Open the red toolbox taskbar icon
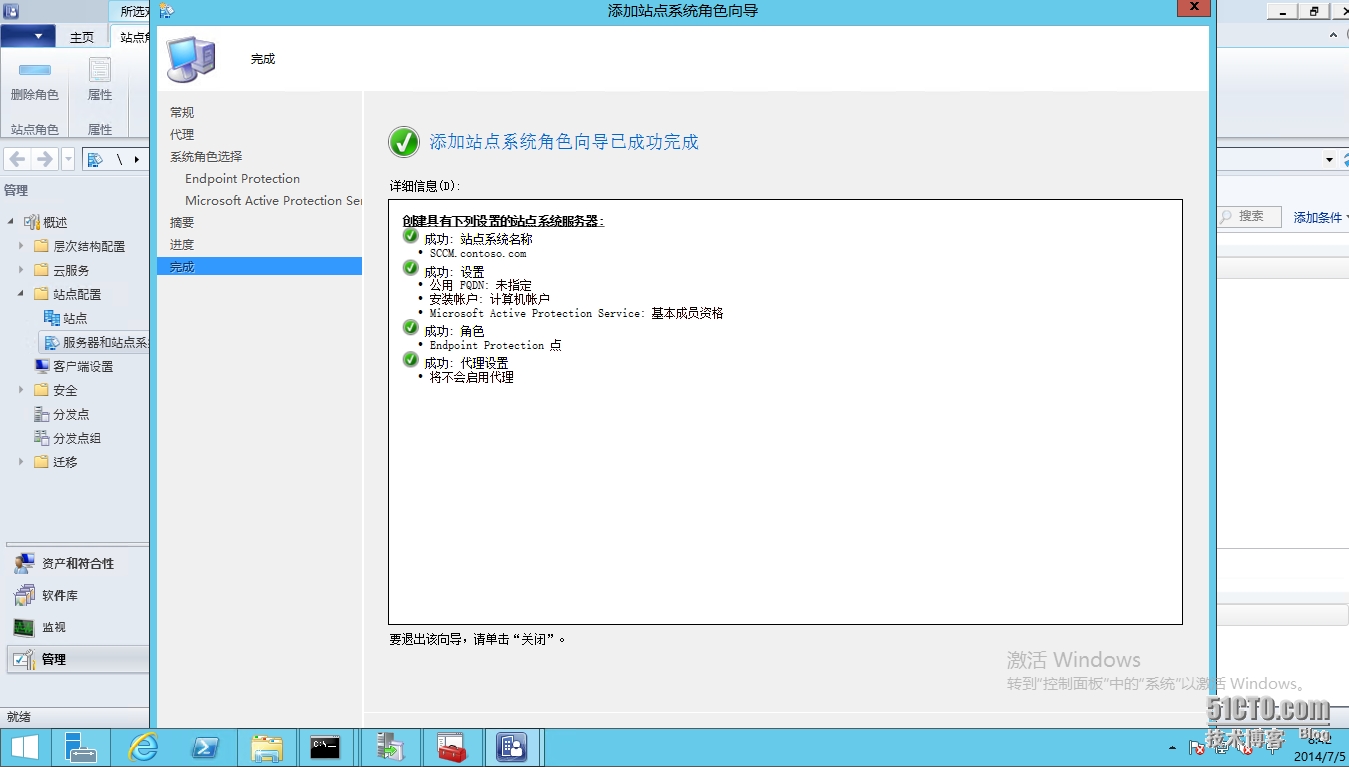The height and width of the screenshot is (767, 1349). pos(452,747)
